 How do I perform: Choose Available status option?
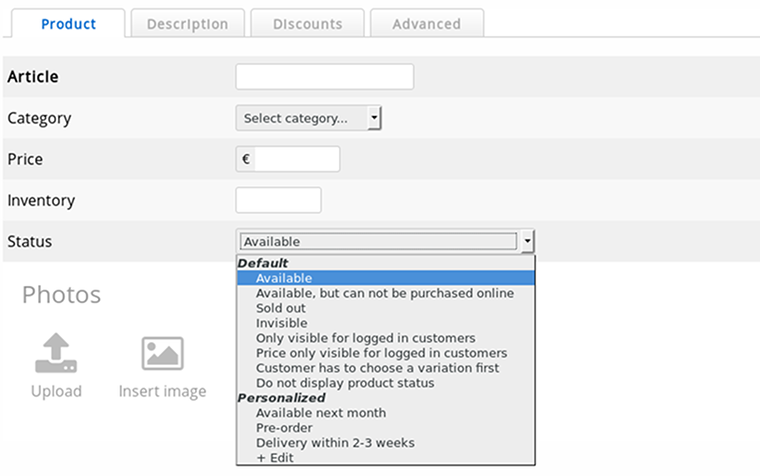pos(284,278)
